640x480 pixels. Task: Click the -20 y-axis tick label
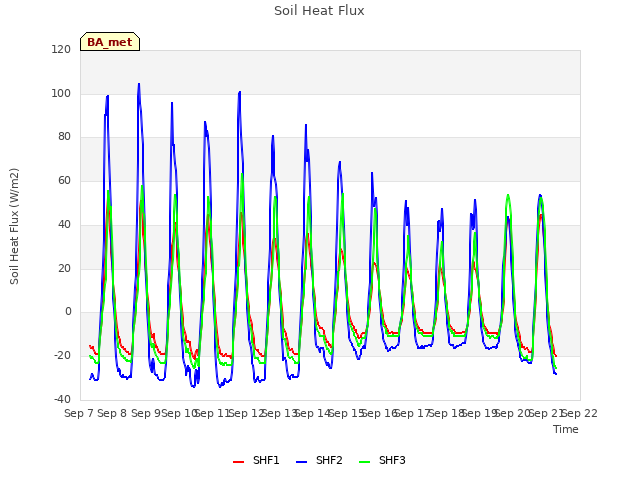tap(62, 356)
